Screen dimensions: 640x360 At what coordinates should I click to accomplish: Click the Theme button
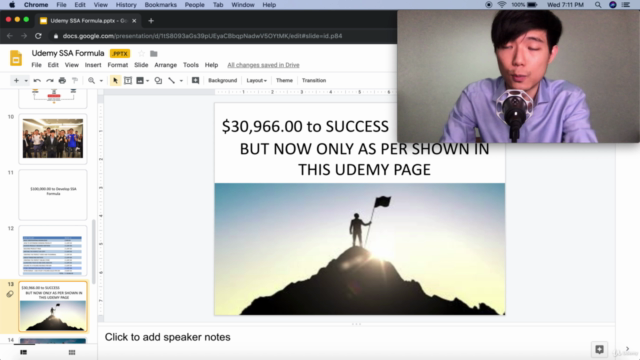[284, 80]
